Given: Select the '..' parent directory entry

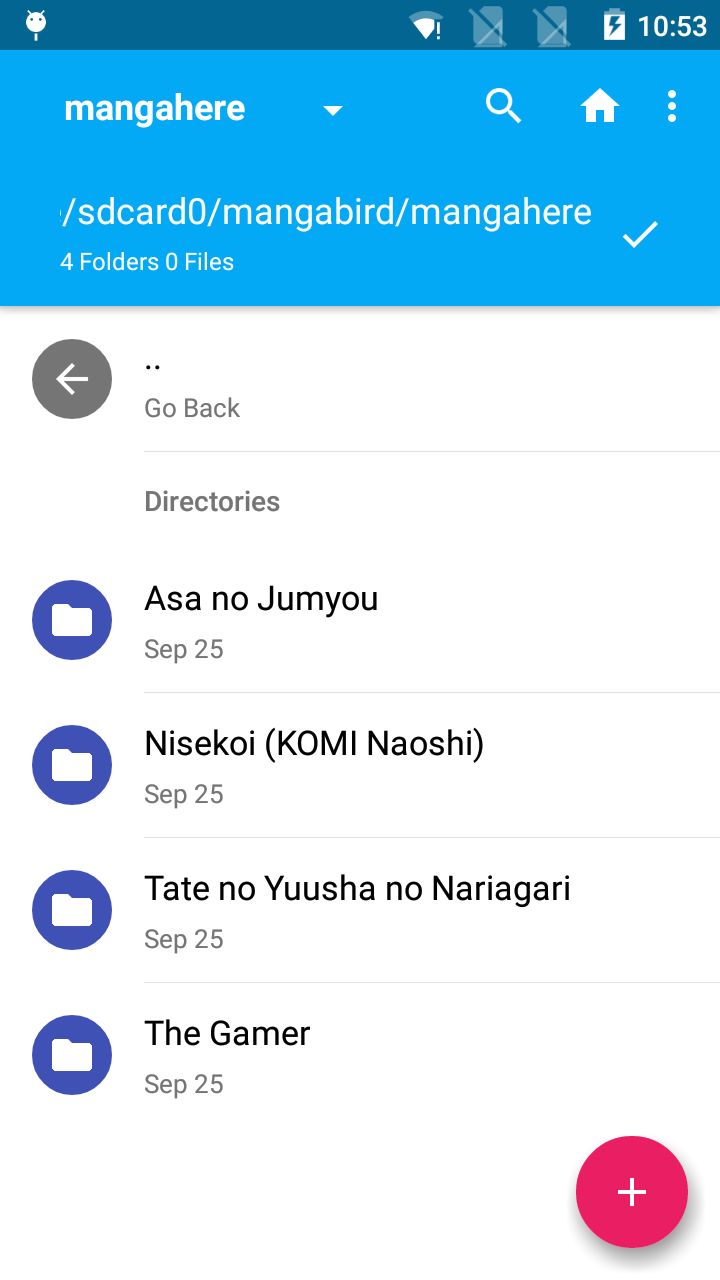Looking at the screenshot, I should [x=153, y=368].
